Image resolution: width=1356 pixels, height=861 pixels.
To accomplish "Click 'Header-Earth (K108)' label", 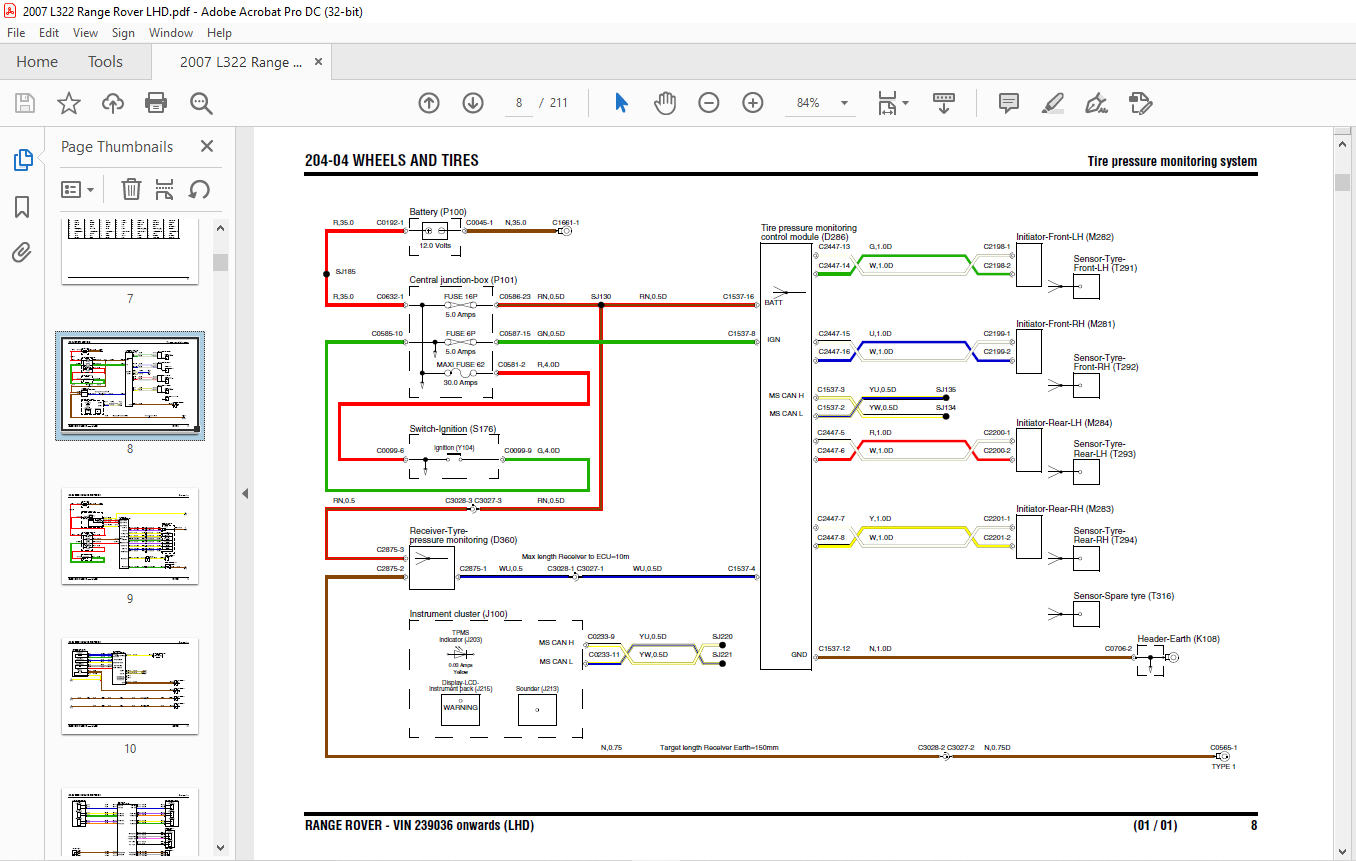I will point(1178,639).
